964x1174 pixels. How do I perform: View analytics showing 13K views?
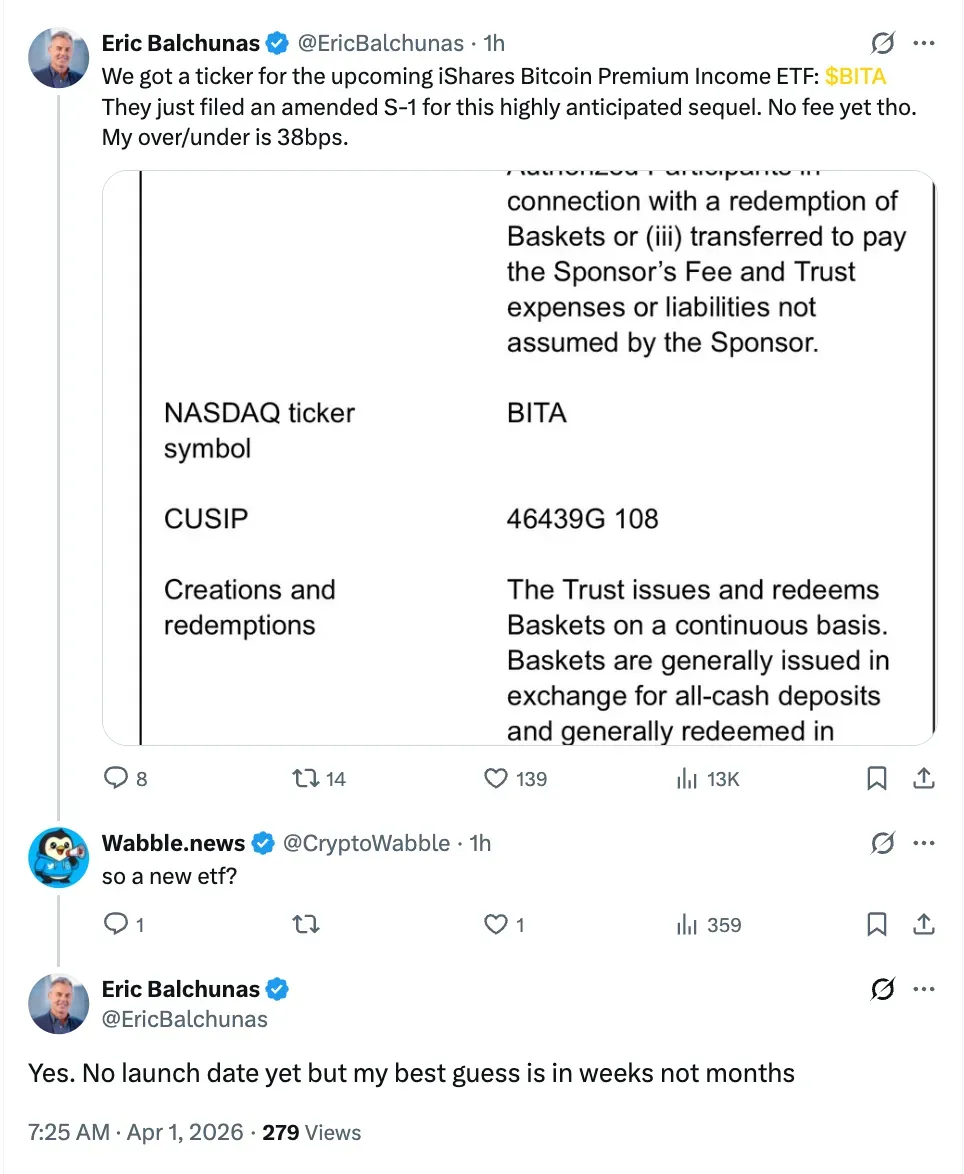pyautogui.click(x=687, y=778)
